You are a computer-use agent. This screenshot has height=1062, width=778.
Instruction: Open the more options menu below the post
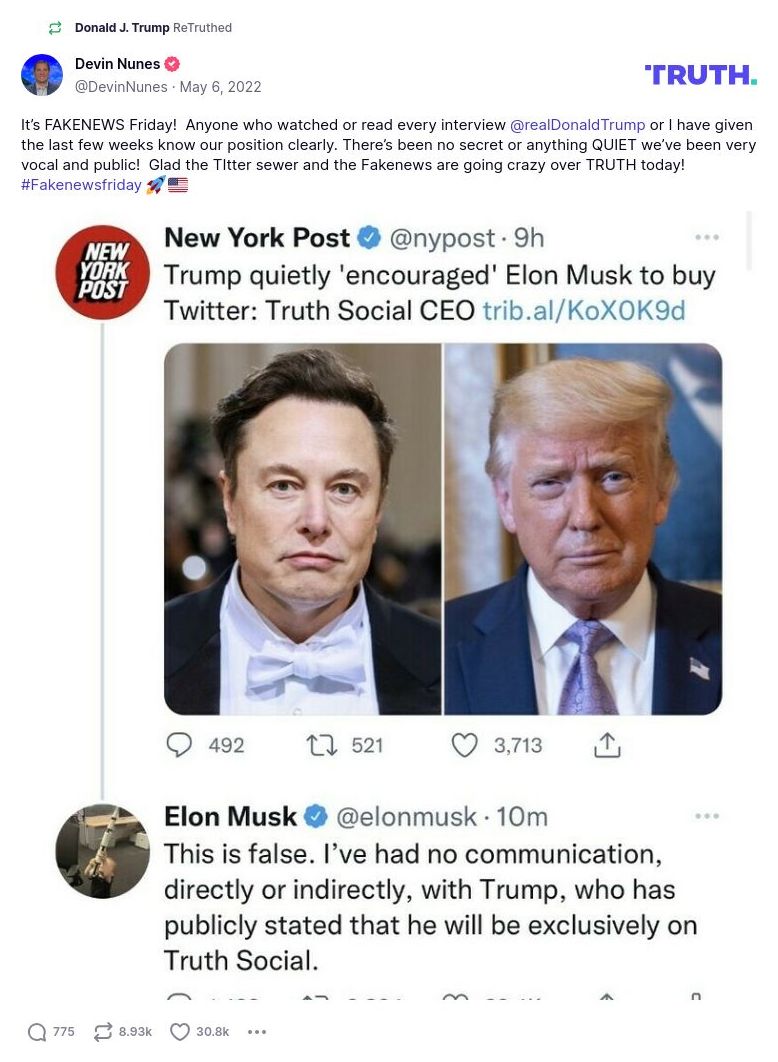pyautogui.click(x=257, y=1031)
